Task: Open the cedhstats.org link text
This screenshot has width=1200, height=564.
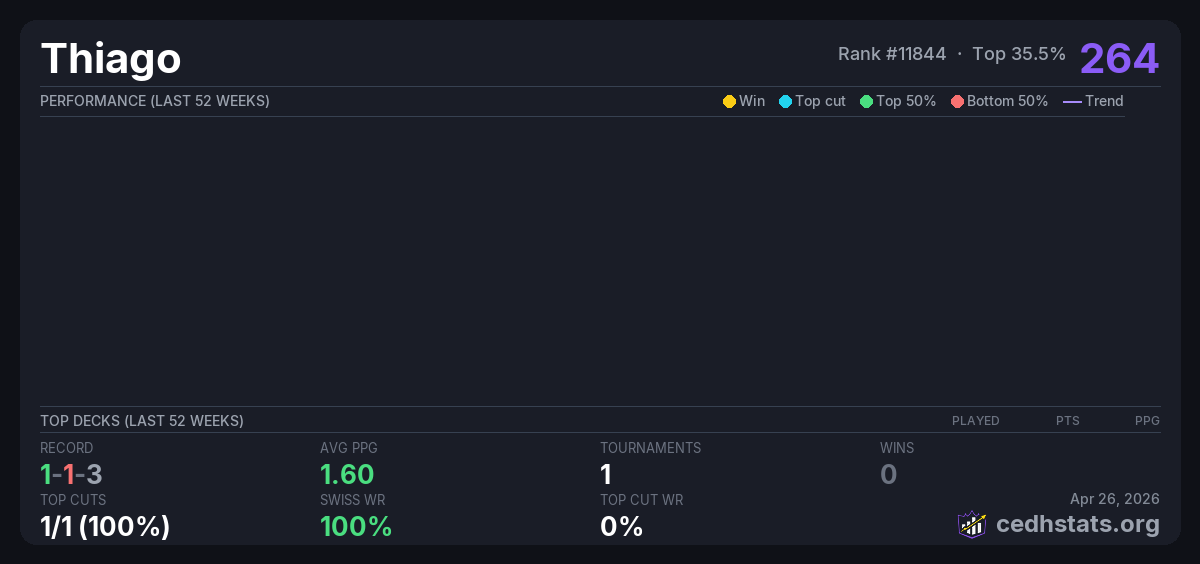Action: pos(1077,524)
